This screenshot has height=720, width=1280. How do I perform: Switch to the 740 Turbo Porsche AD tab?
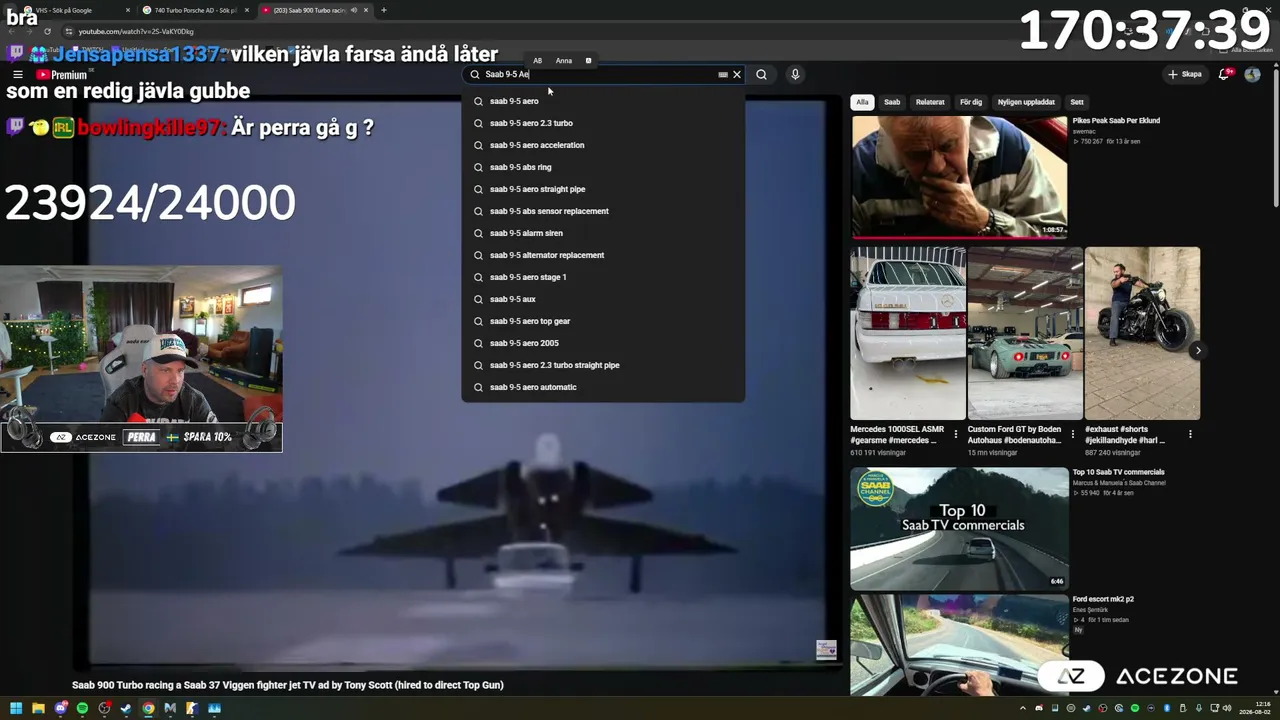[196, 10]
